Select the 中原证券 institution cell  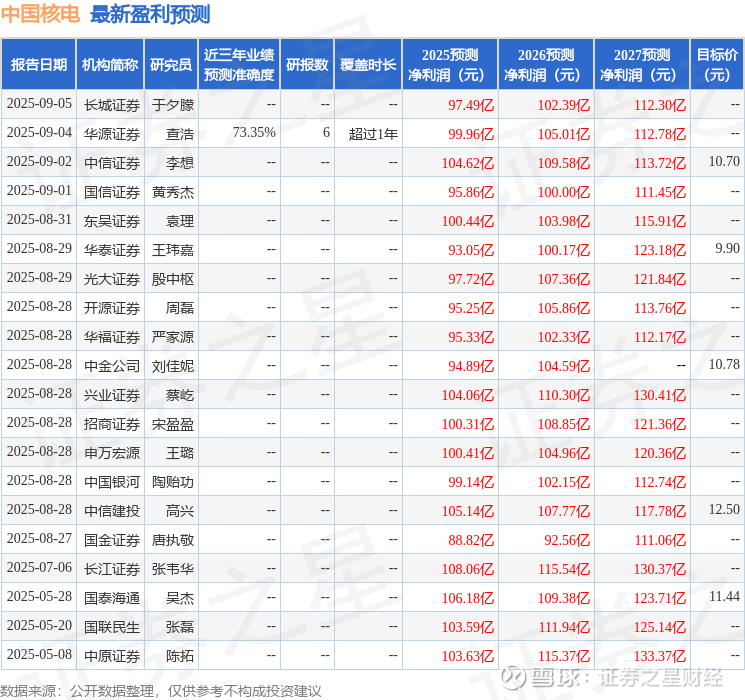[x=112, y=656]
